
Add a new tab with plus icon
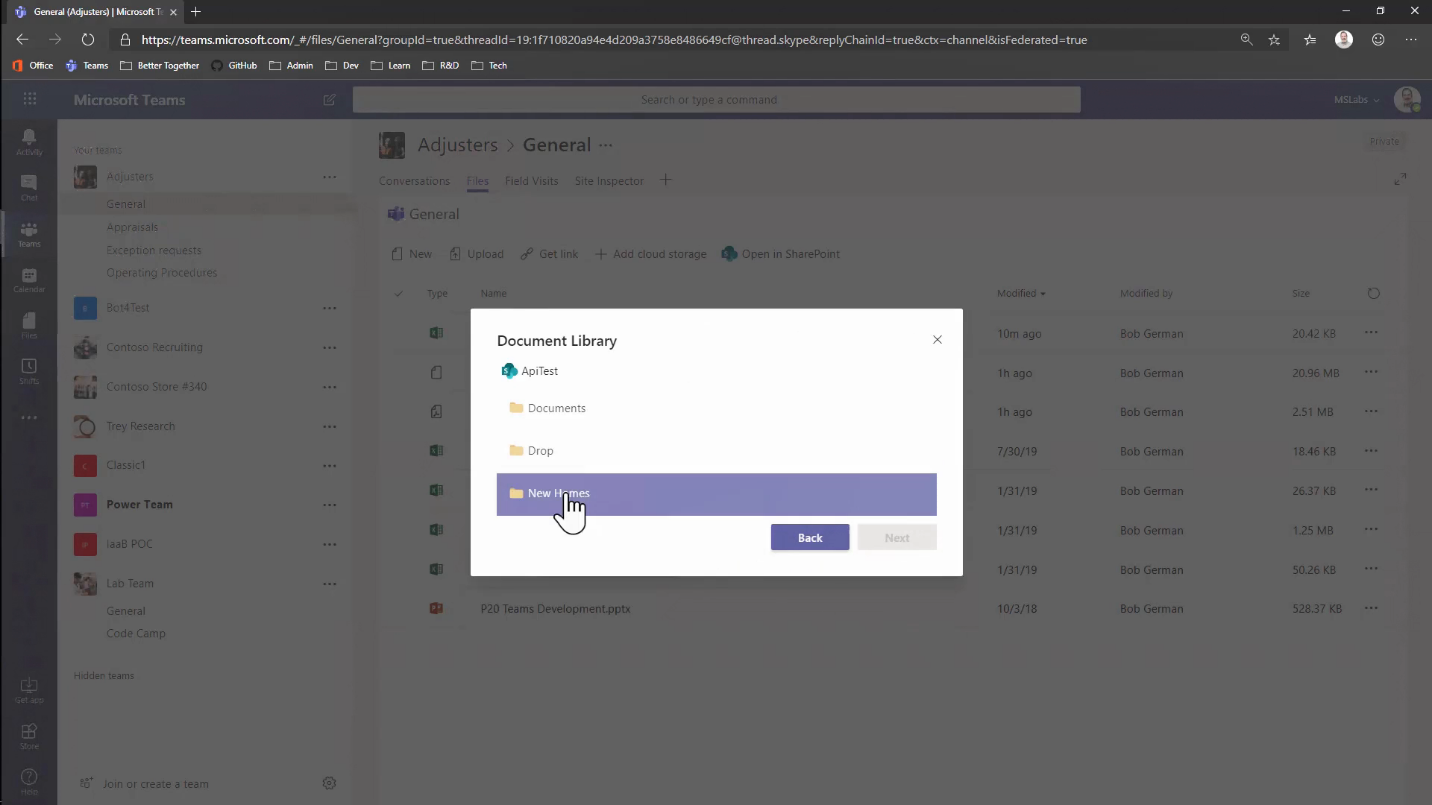(666, 180)
